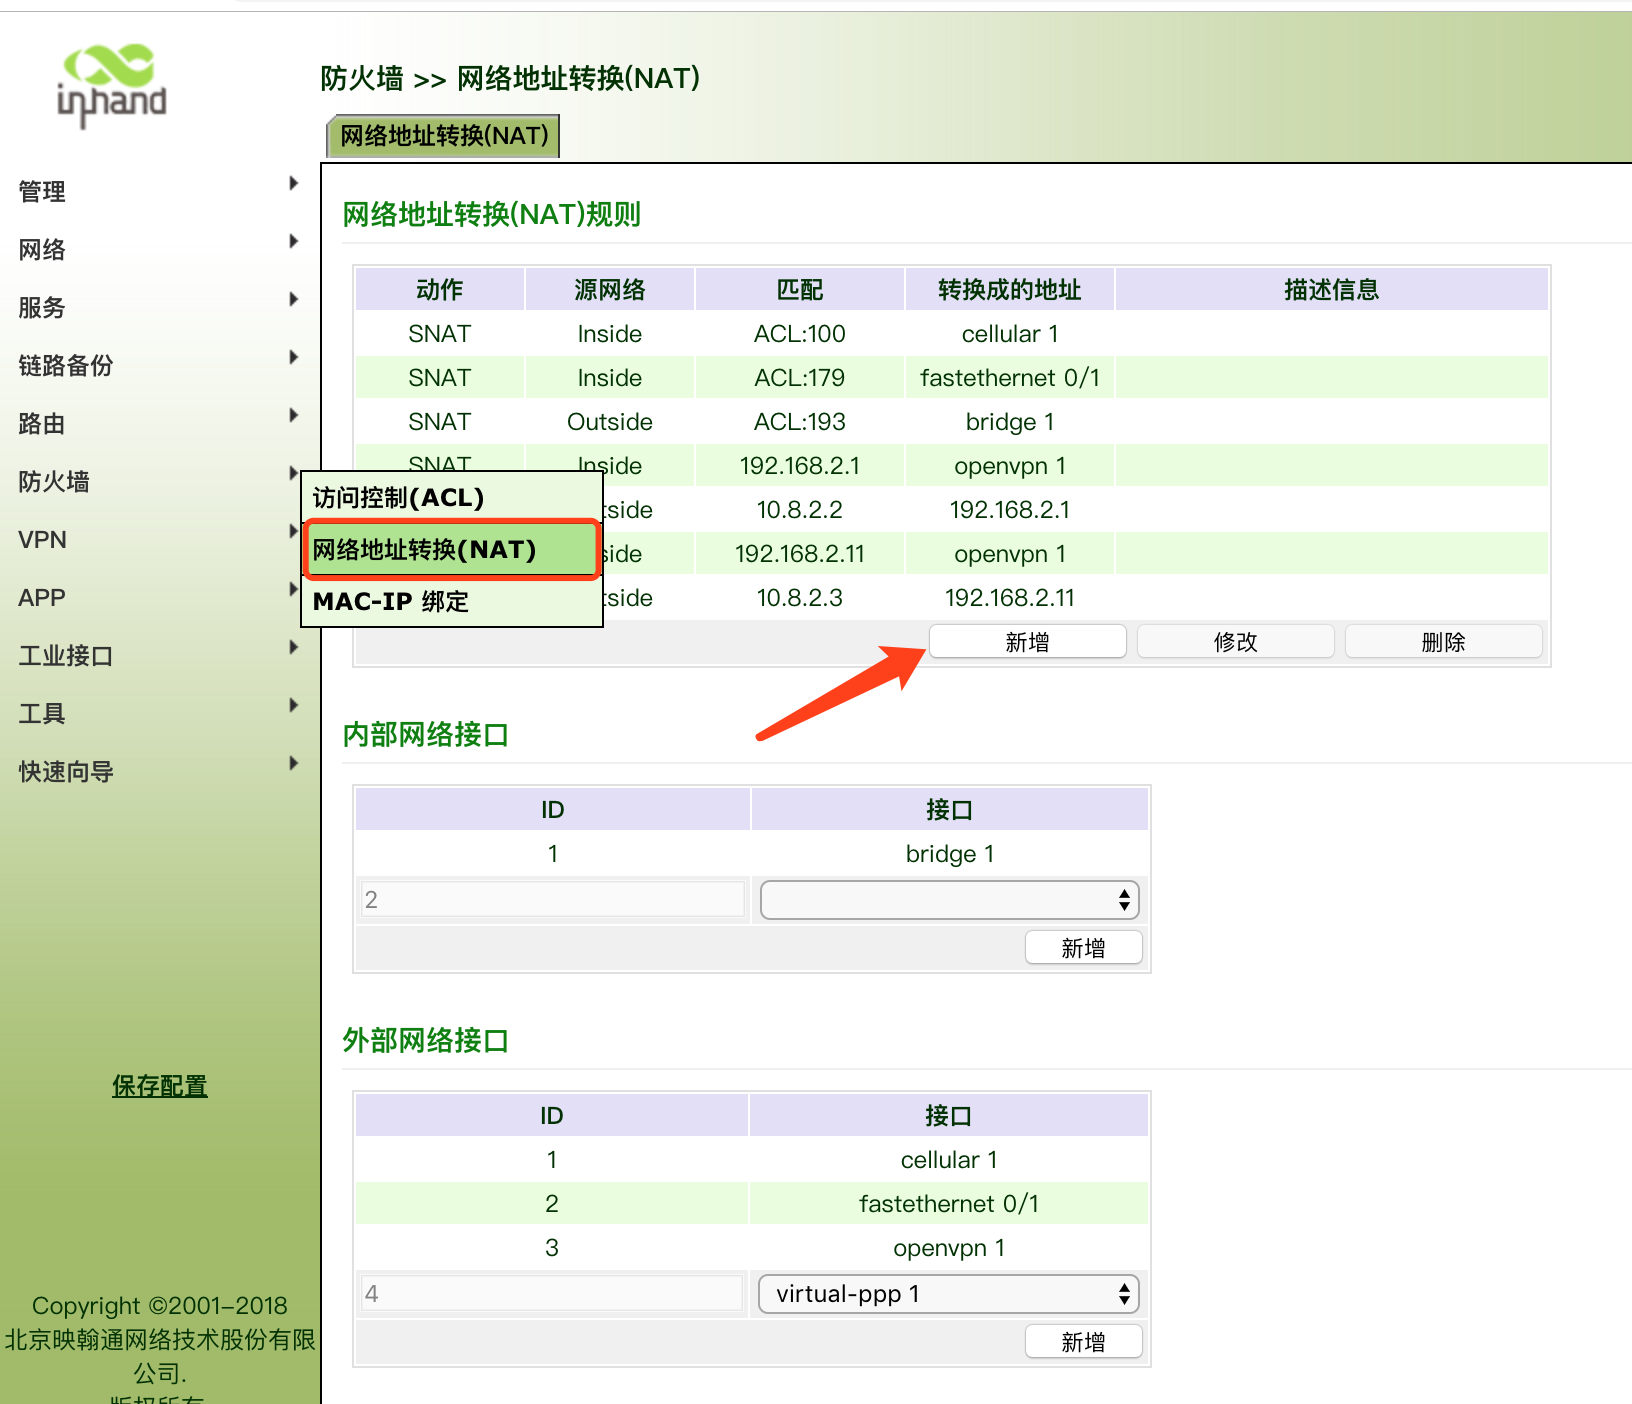Viewport: 1632px width, 1404px height.
Task: Click outside interface ID input field
Action: 553,1294
